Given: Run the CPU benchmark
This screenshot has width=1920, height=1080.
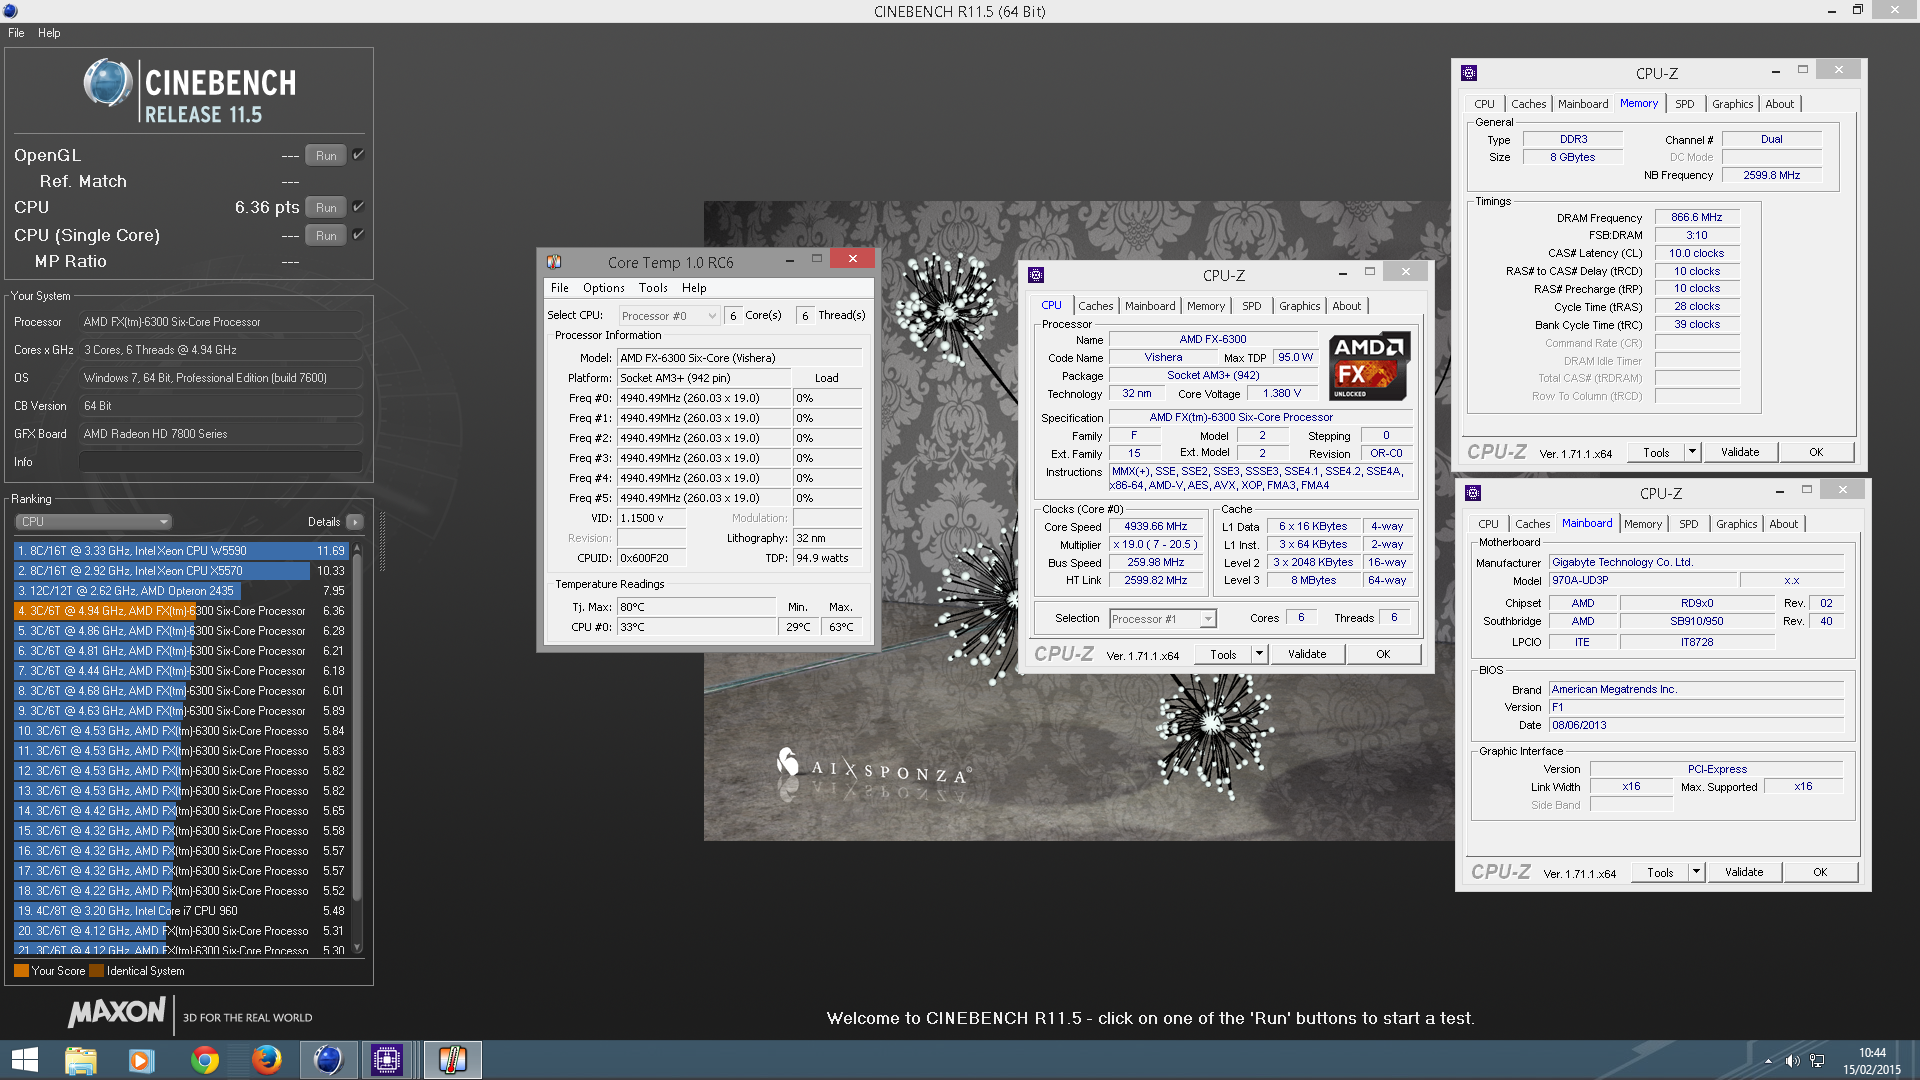Looking at the screenshot, I should [326, 207].
